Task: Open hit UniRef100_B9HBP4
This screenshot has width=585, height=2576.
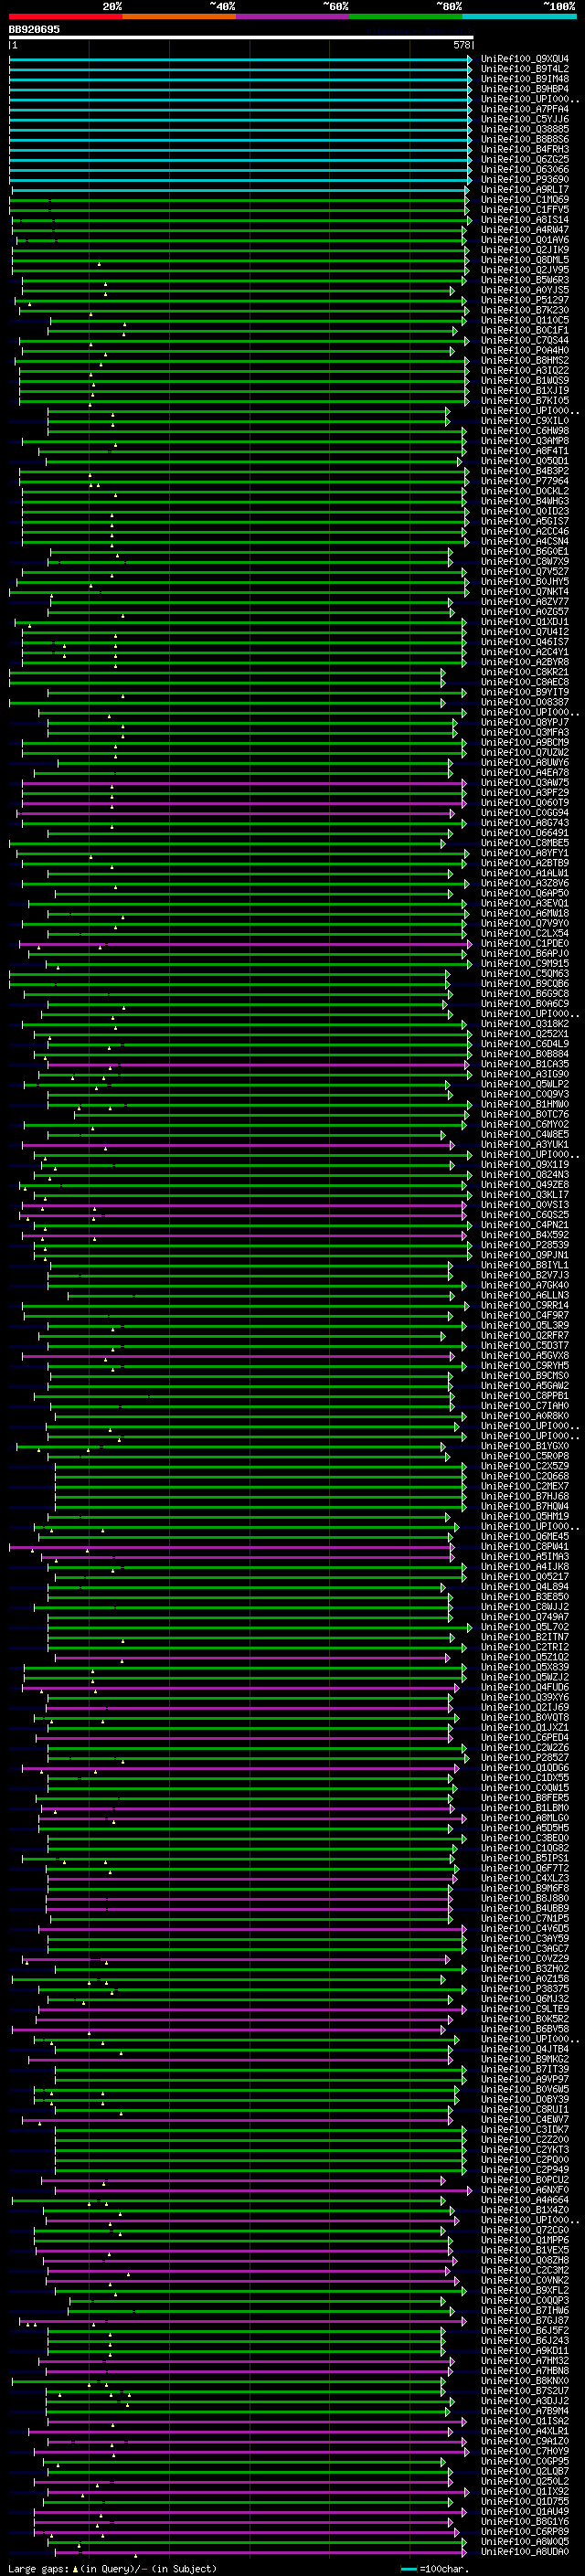Action: 524,89
